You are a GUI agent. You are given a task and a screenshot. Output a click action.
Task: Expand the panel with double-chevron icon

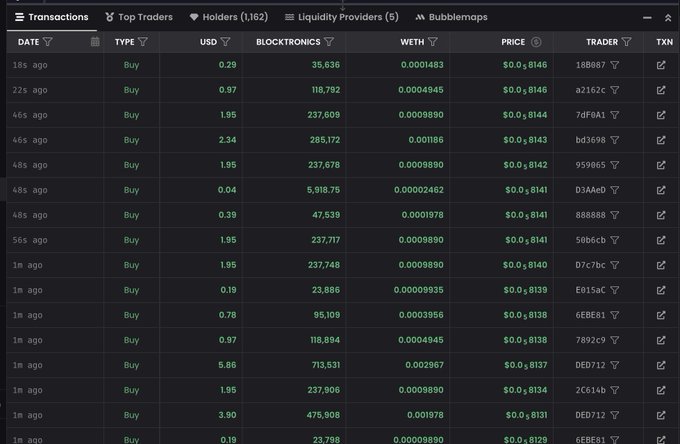(x=668, y=18)
